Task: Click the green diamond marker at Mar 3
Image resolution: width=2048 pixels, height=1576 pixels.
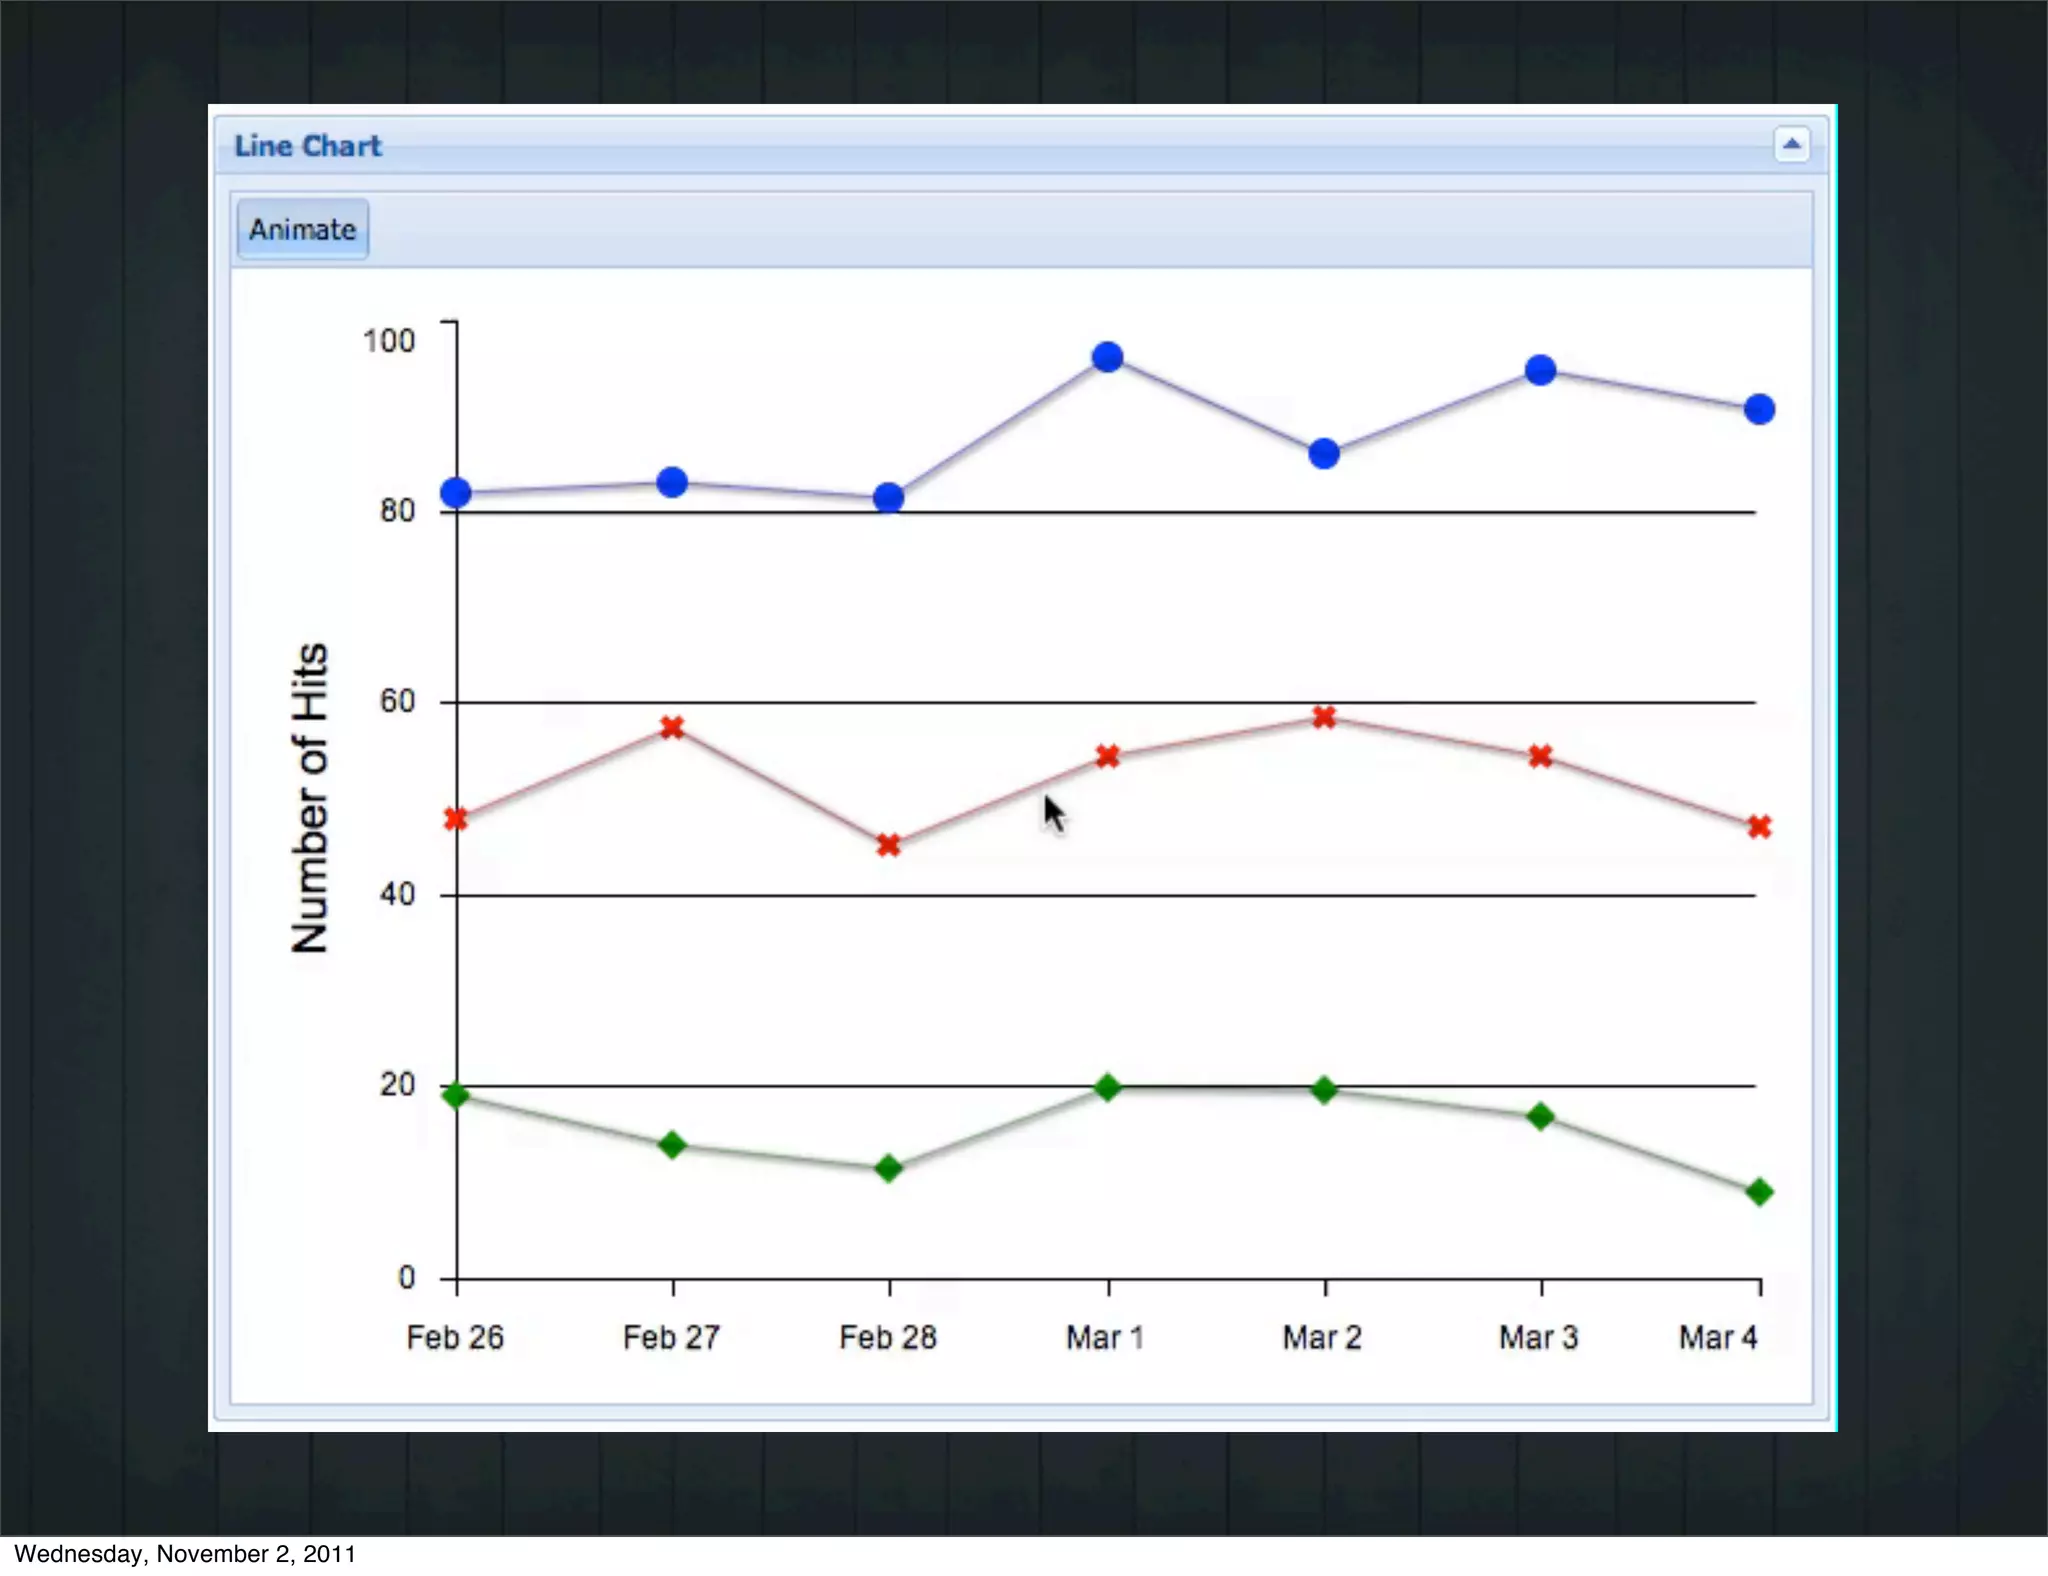Action: click(x=1540, y=1116)
